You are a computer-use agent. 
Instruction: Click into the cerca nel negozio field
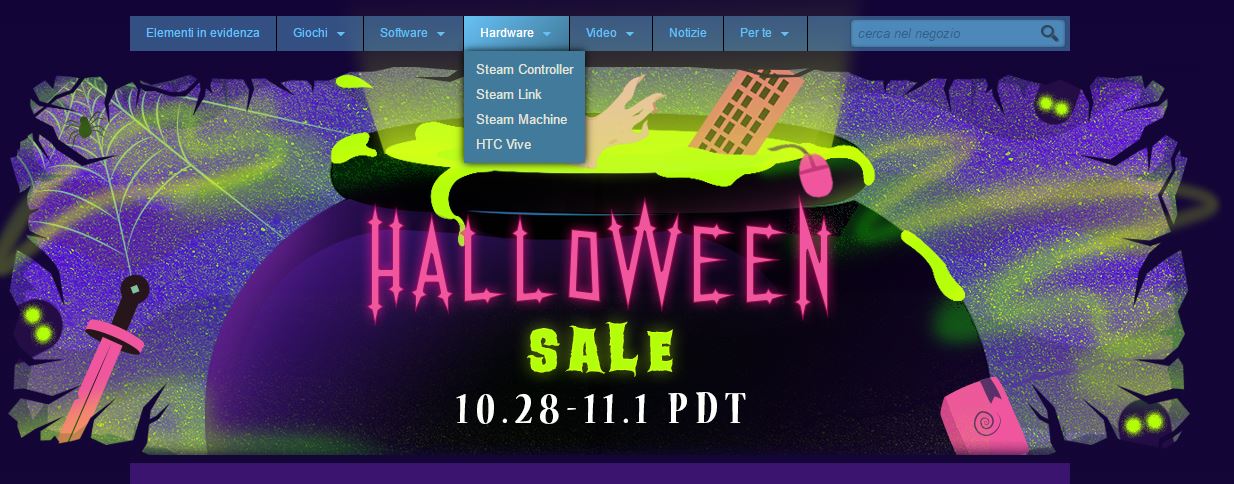tap(945, 33)
